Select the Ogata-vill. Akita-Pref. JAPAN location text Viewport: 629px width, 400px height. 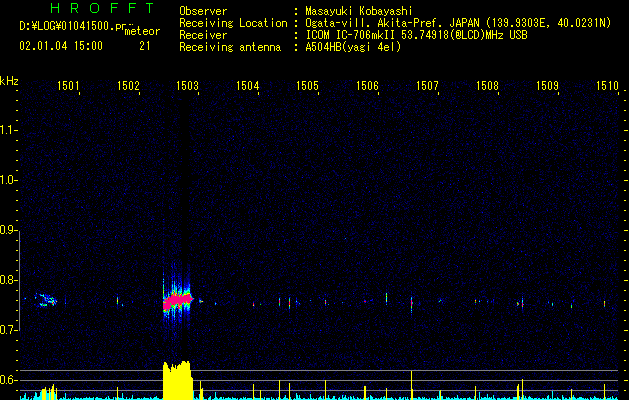click(392, 23)
